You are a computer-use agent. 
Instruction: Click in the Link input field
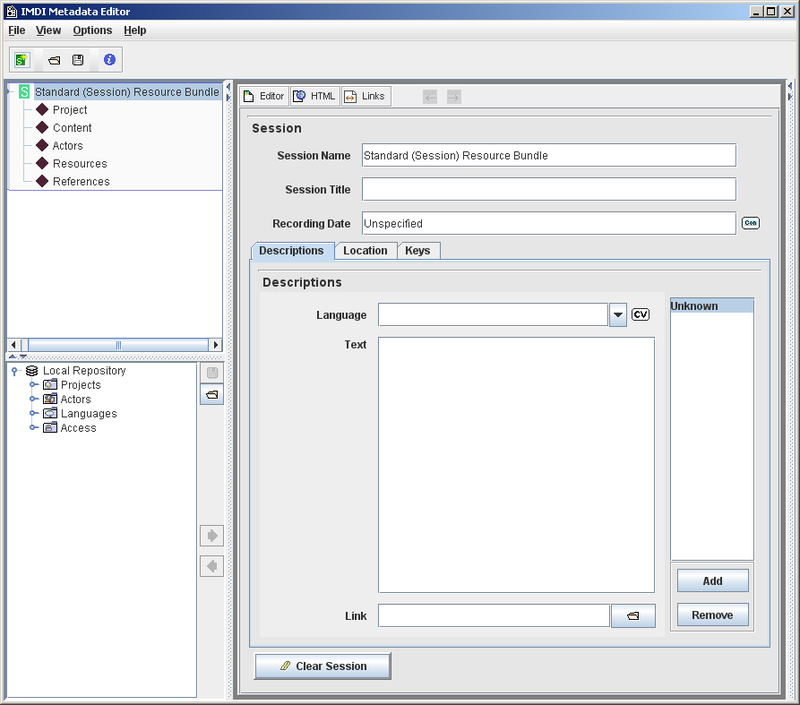(x=494, y=616)
